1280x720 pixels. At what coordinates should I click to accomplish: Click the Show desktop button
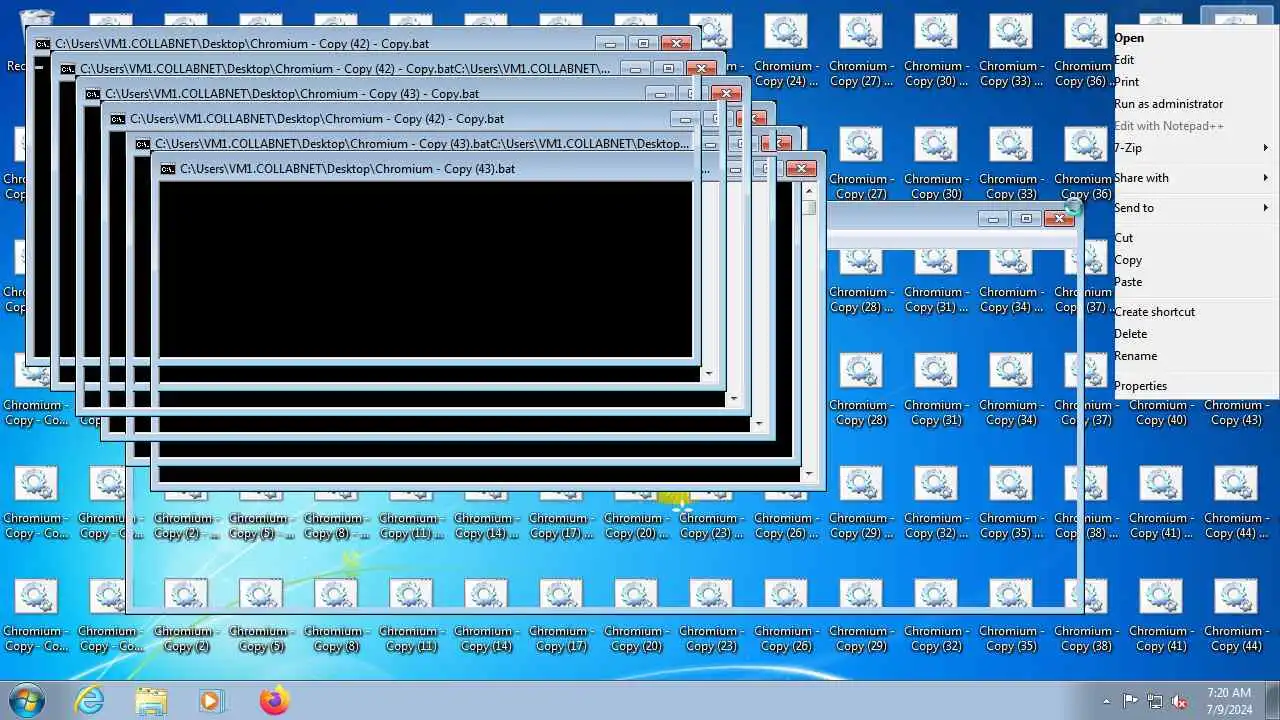point(1273,700)
